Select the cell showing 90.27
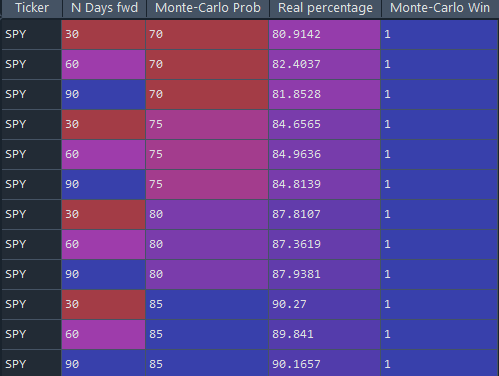Screen dimensions: 499x376 tap(325, 304)
